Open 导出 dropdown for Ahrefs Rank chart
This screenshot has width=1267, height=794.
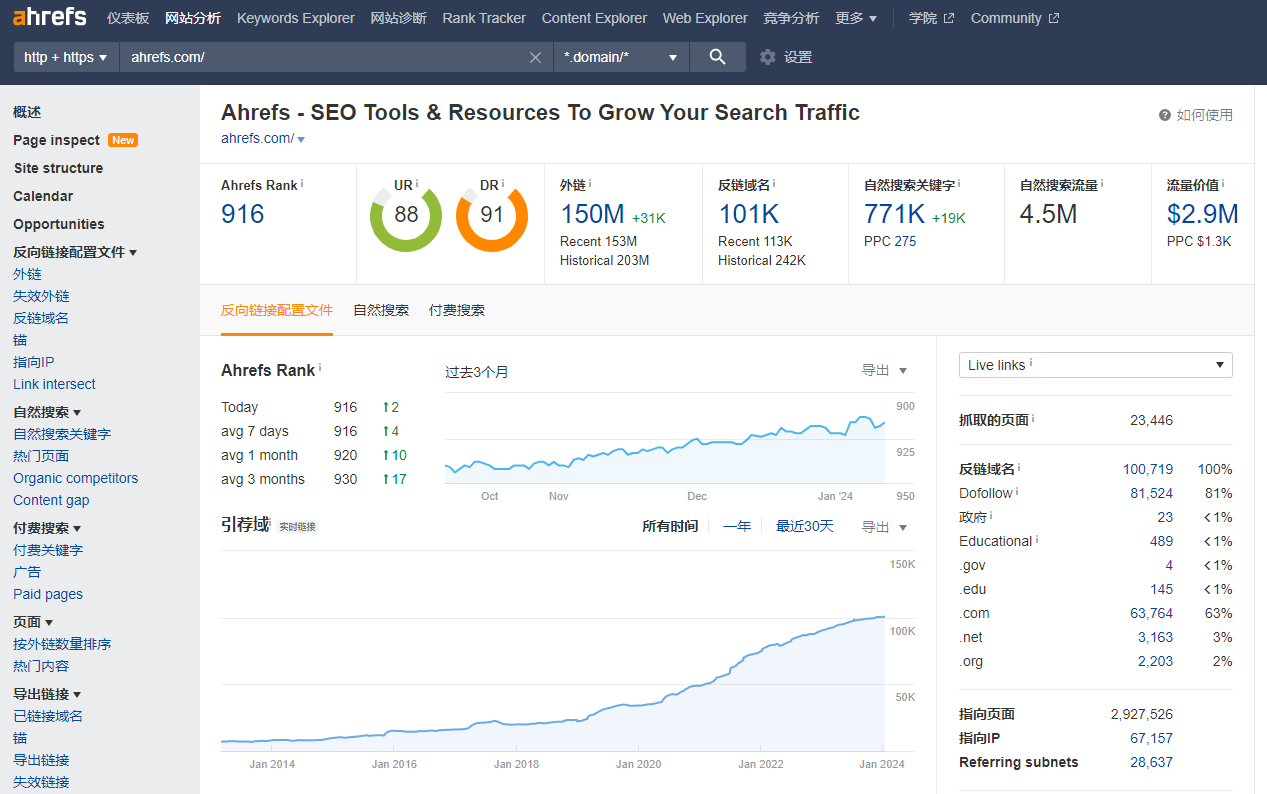(885, 370)
